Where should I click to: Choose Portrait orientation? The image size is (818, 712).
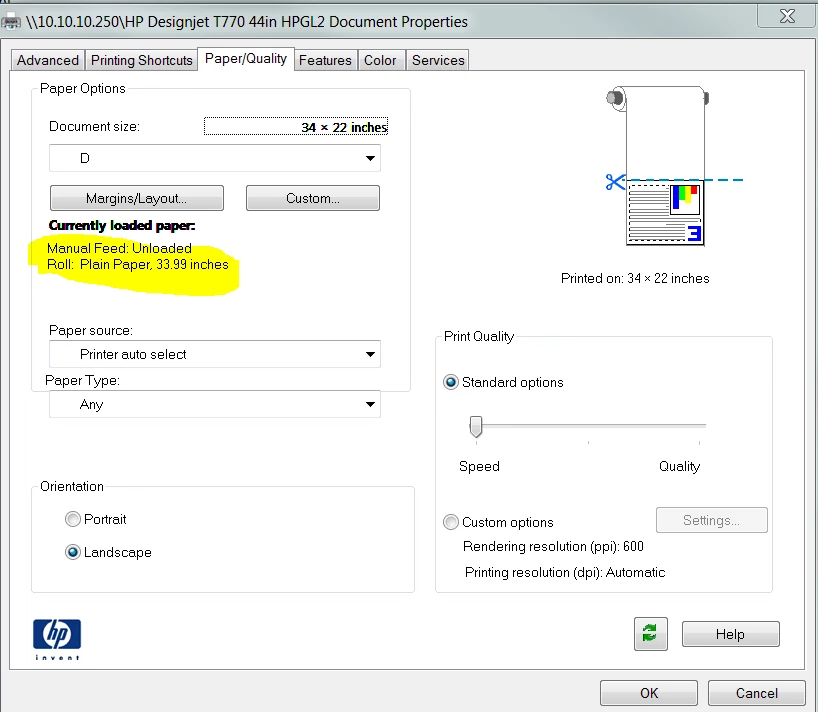click(73, 519)
